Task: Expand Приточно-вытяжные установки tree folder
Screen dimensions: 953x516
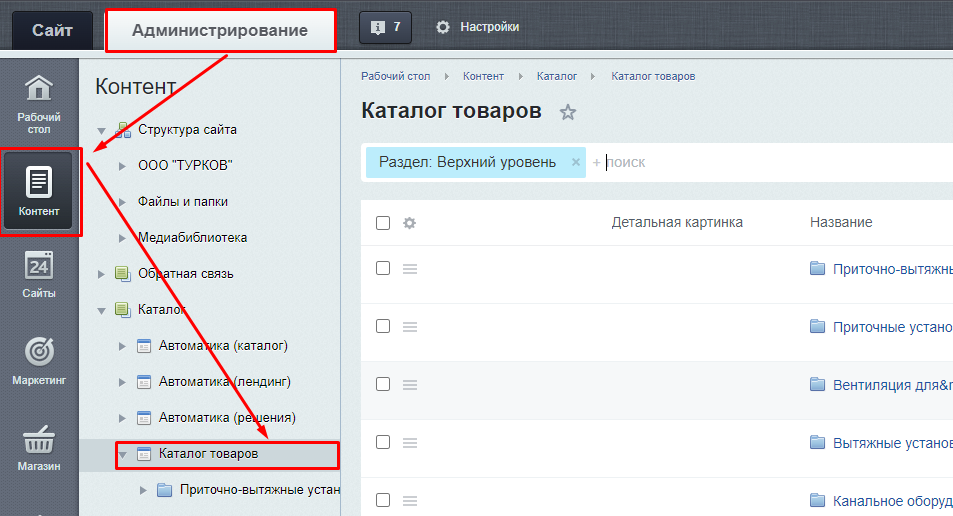Action: [x=143, y=490]
